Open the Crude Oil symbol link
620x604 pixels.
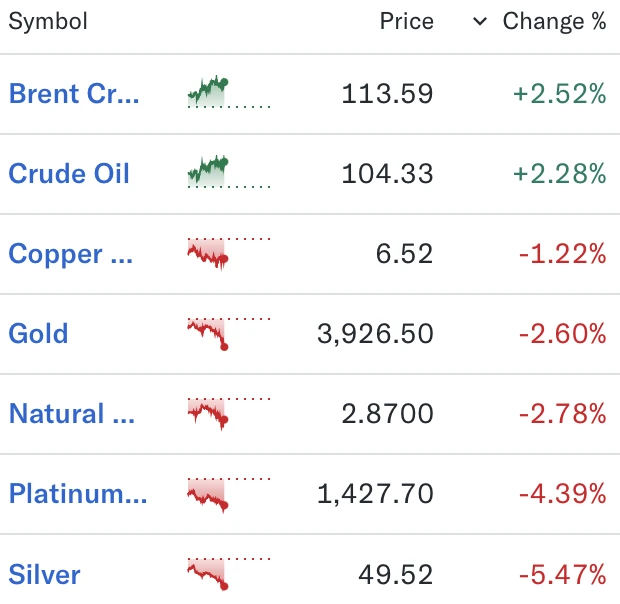point(69,174)
